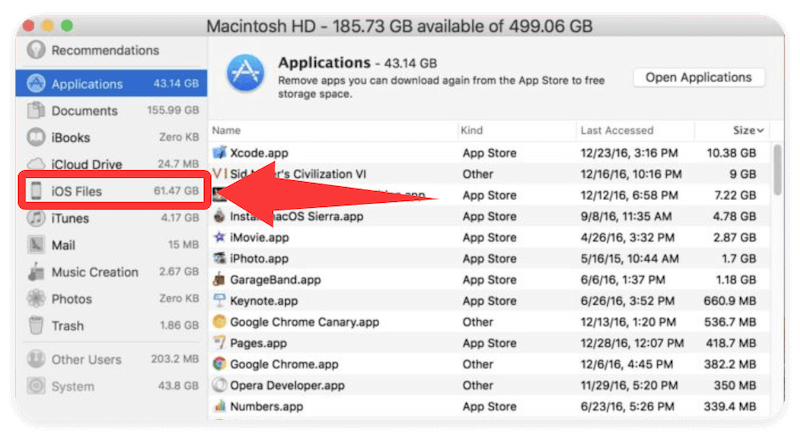Select the Xcode.app file name

tap(259, 153)
